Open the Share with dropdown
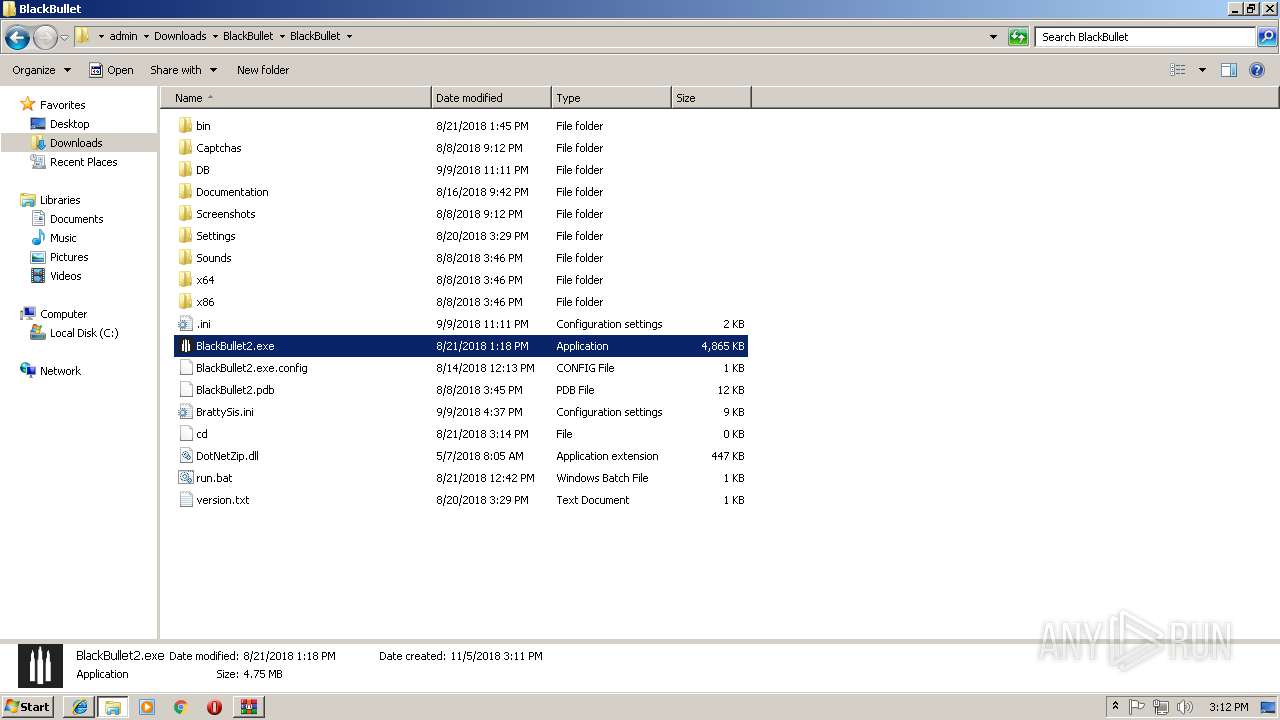 183,70
